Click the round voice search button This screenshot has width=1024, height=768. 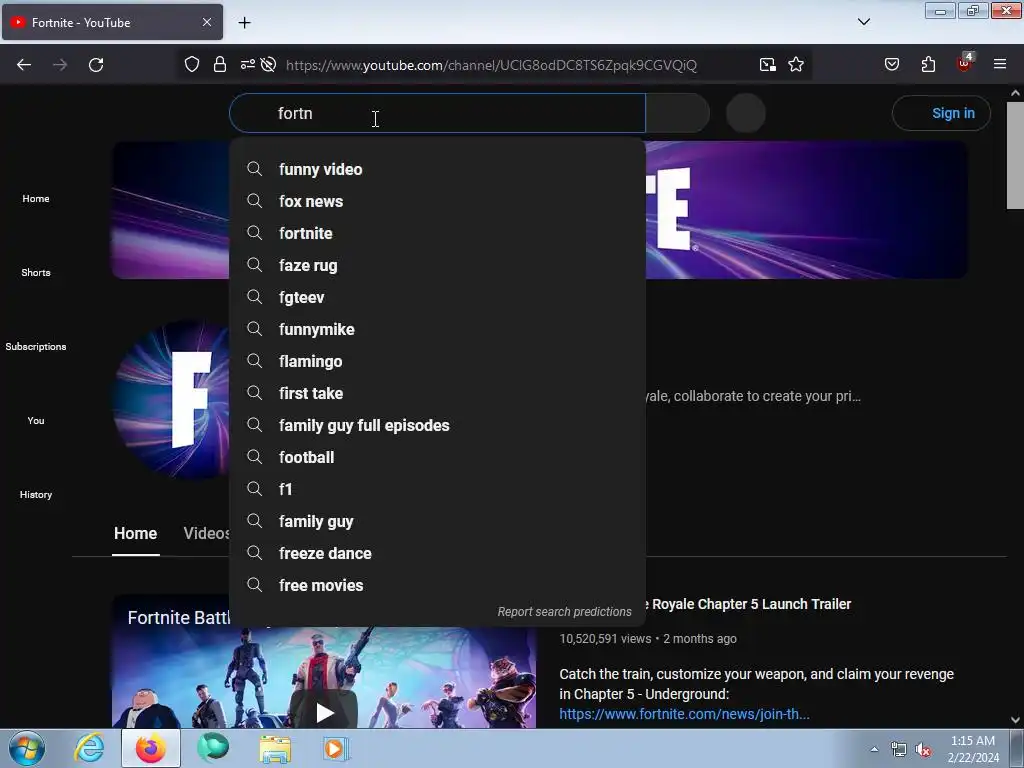click(746, 114)
